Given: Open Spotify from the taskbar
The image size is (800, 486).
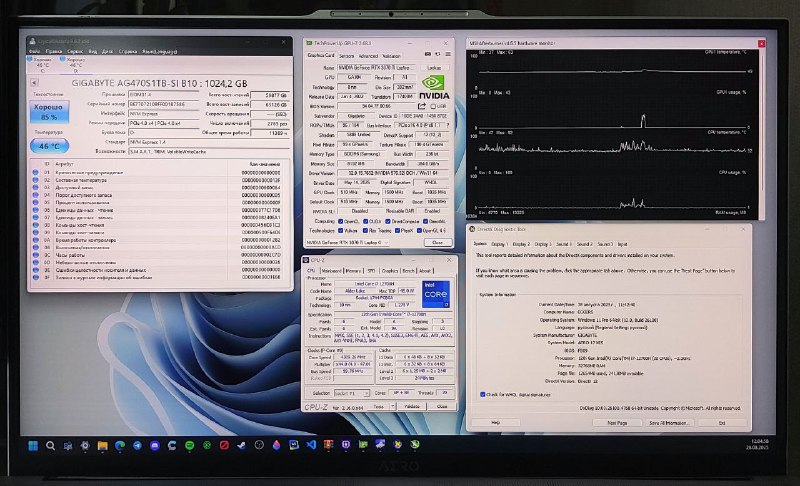Looking at the screenshot, I should click(x=189, y=446).
